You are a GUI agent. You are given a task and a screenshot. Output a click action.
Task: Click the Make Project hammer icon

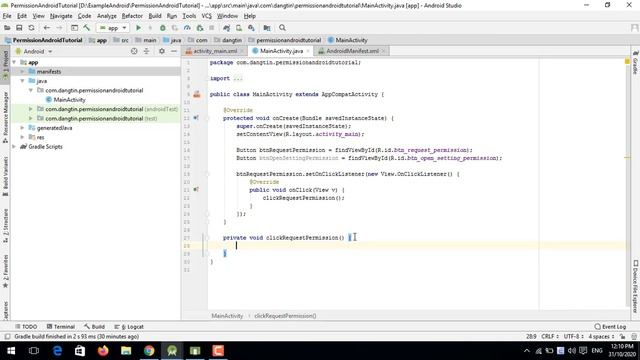[x=87, y=28]
